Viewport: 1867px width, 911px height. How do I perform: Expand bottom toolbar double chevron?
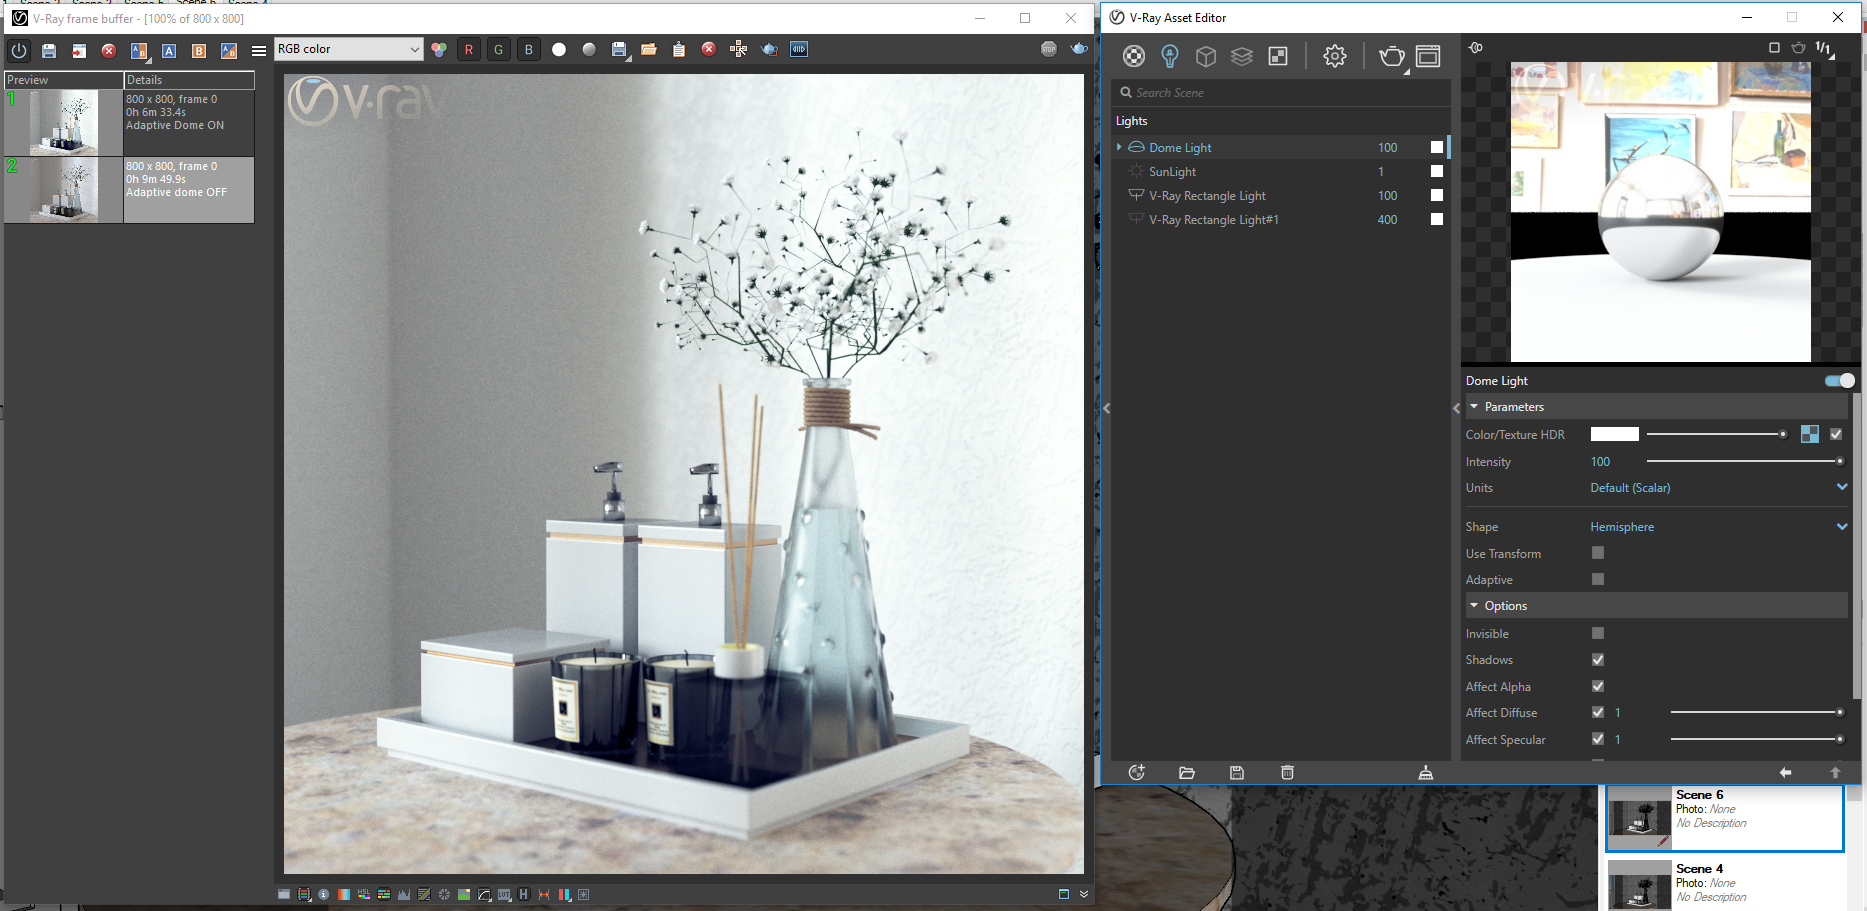click(x=1083, y=894)
